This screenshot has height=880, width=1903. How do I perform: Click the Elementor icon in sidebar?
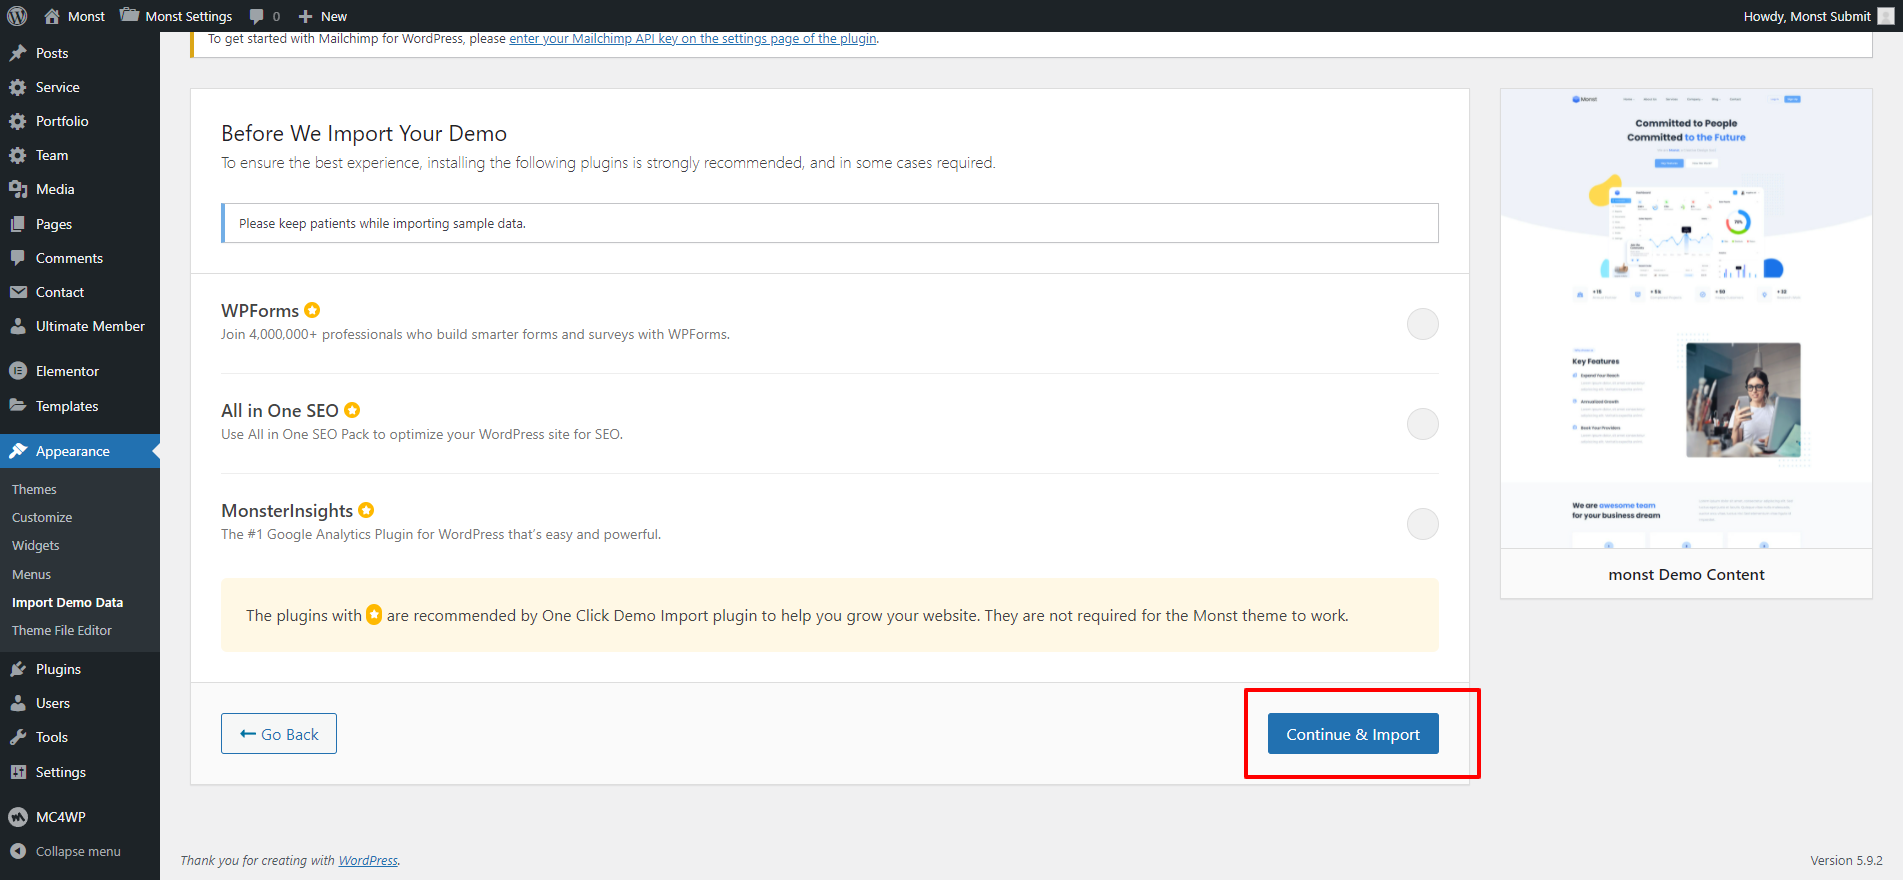pyautogui.click(x=18, y=371)
